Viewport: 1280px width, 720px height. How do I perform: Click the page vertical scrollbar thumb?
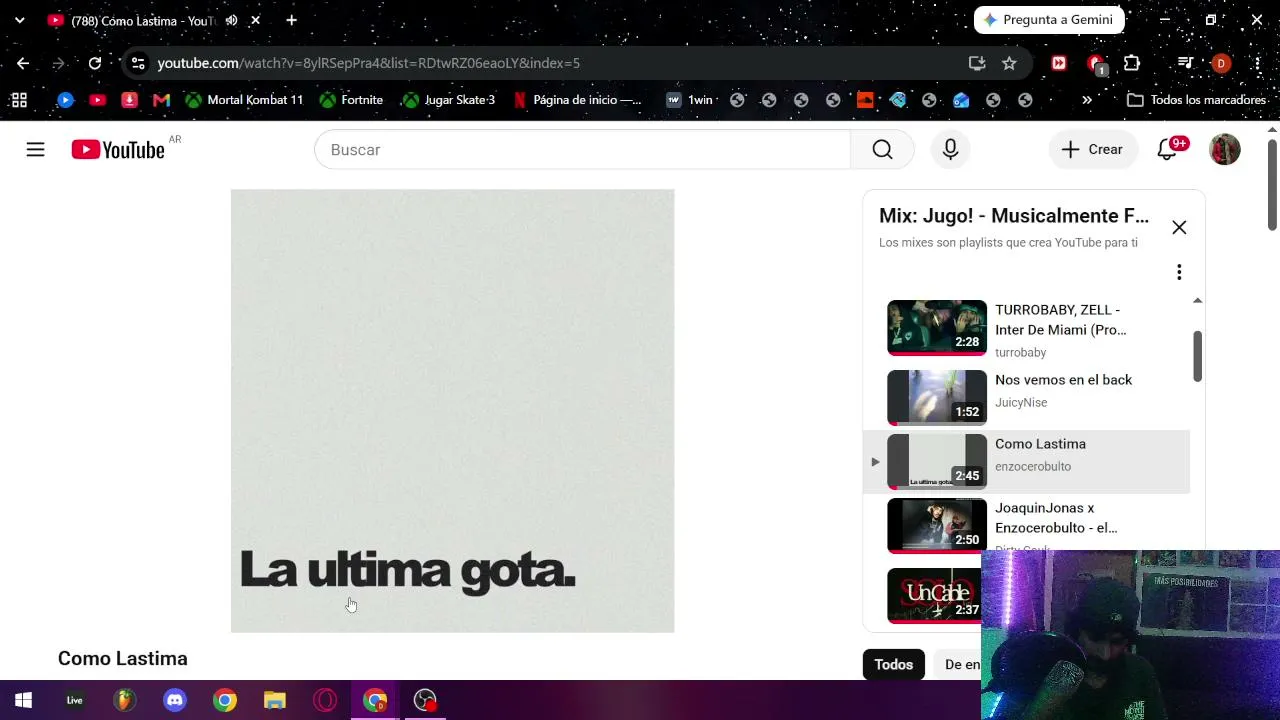1272,185
